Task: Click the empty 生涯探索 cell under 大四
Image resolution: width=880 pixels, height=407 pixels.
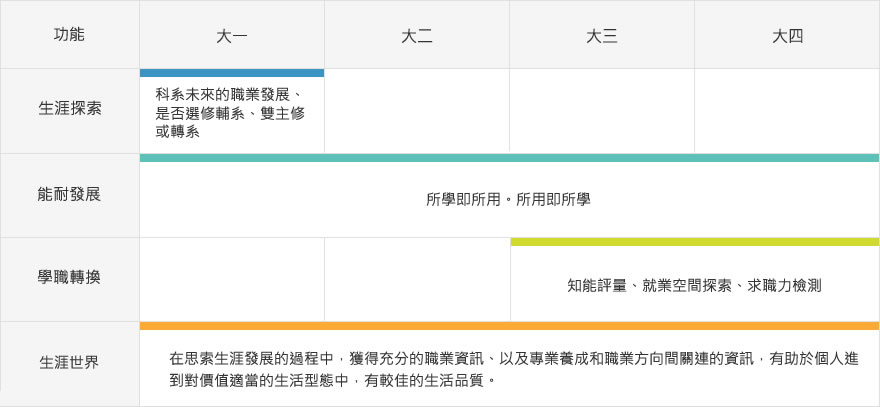Action: [787, 110]
